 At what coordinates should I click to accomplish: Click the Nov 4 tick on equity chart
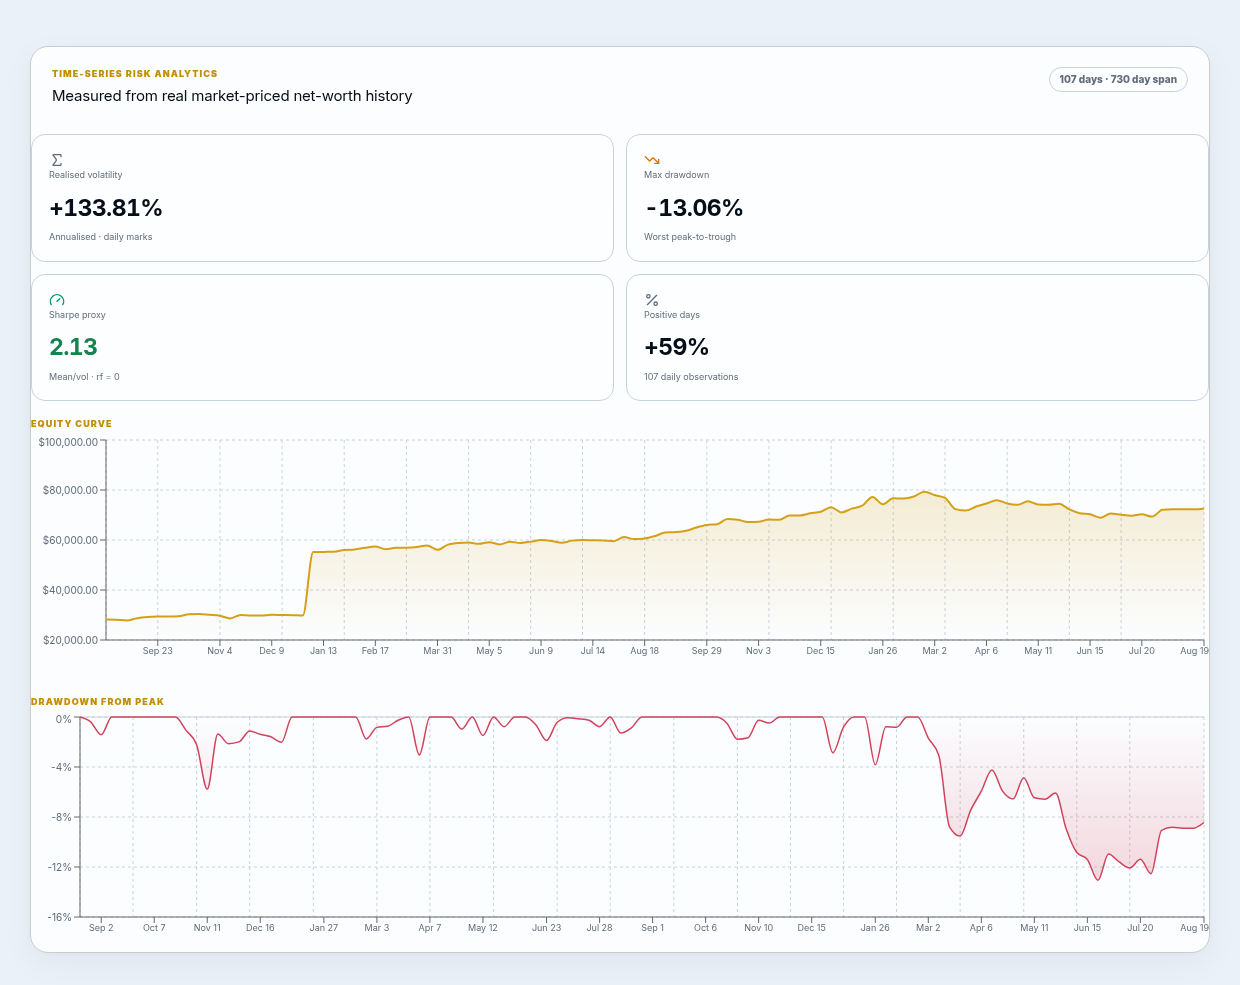(x=220, y=651)
